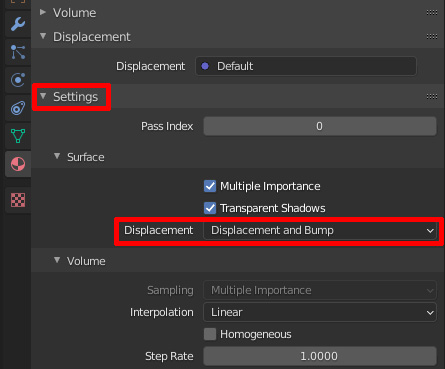Image resolution: width=445 pixels, height=369 pixels.
Task: Click the Displacement panel drag-grip dots
Action: pos(432,37)
